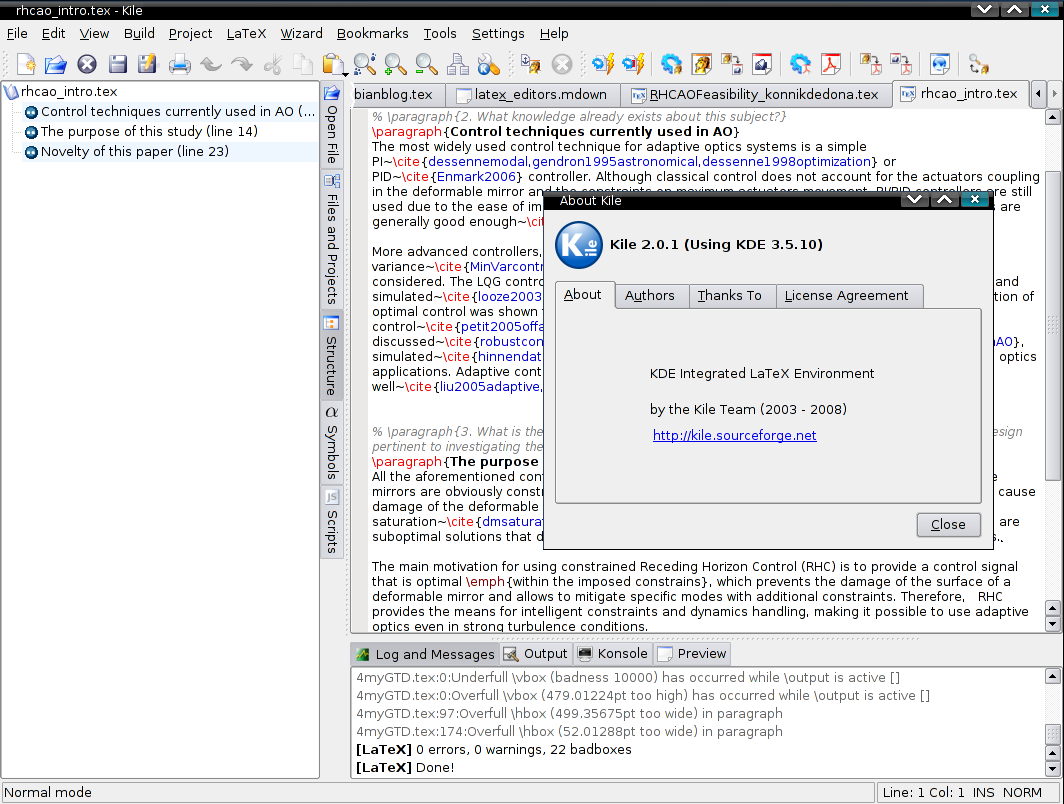Switch to the RHCAOFeasibility_konnikdedona.tex tab
Viewport: 1064px width, 804px height.
coord(755,94)
